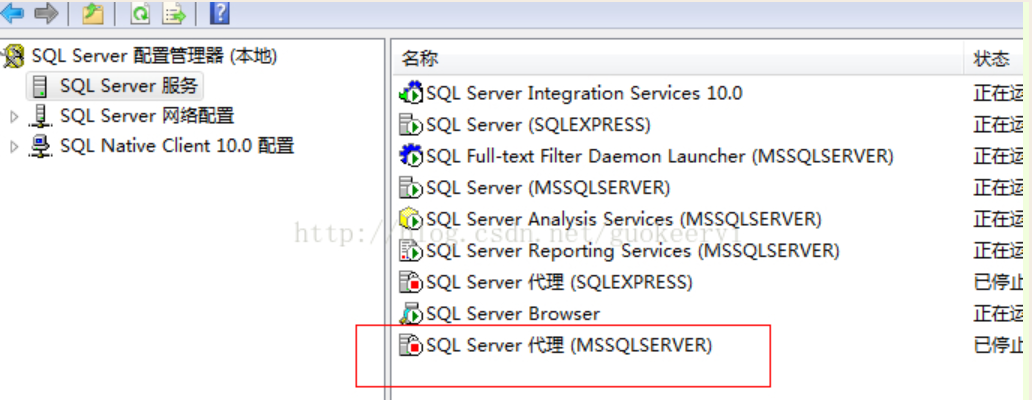Click the stopped 代理 (SQLEXPRESS) icon

coord(411,282)
